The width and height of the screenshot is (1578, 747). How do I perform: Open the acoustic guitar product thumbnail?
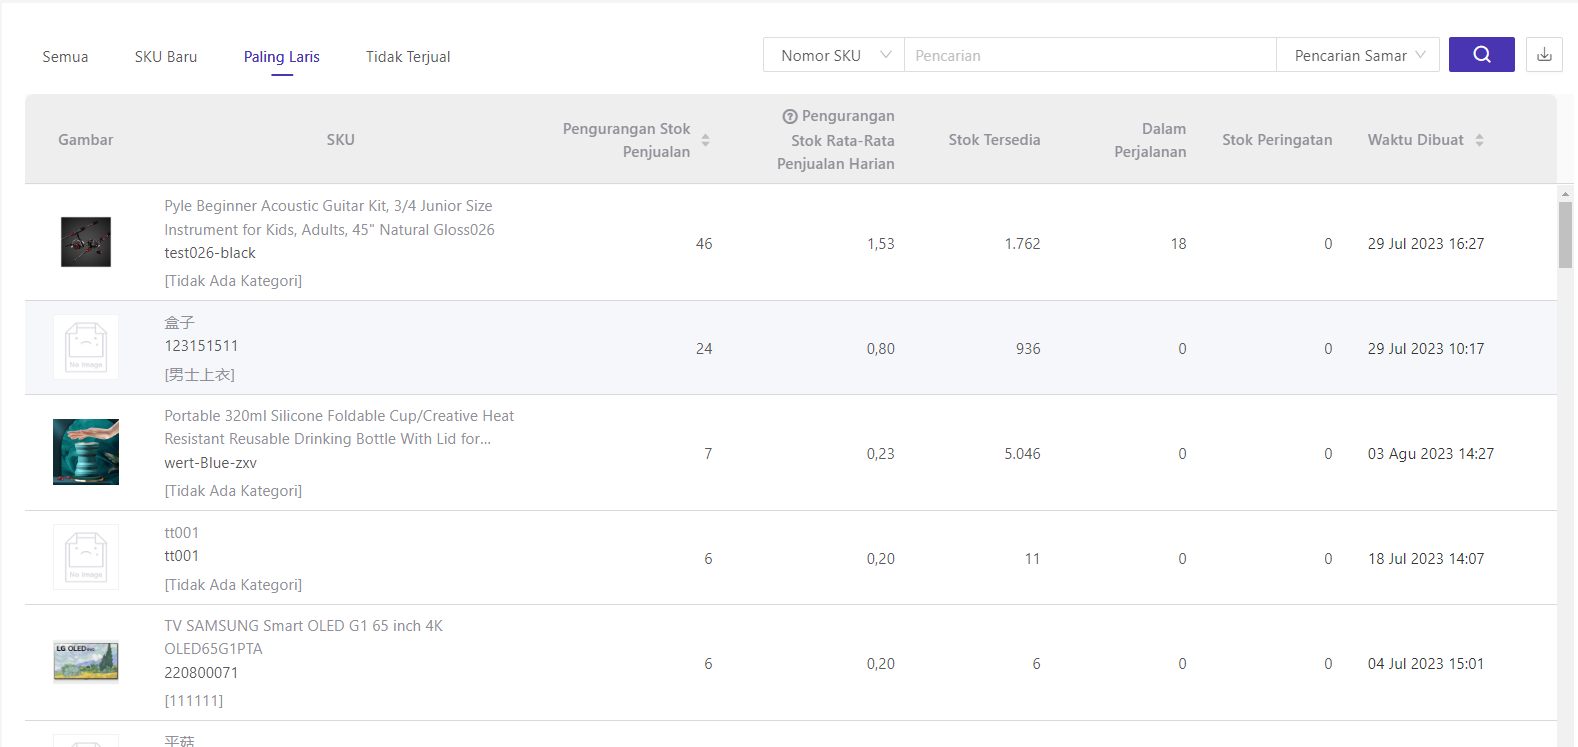tap(86, 242)
